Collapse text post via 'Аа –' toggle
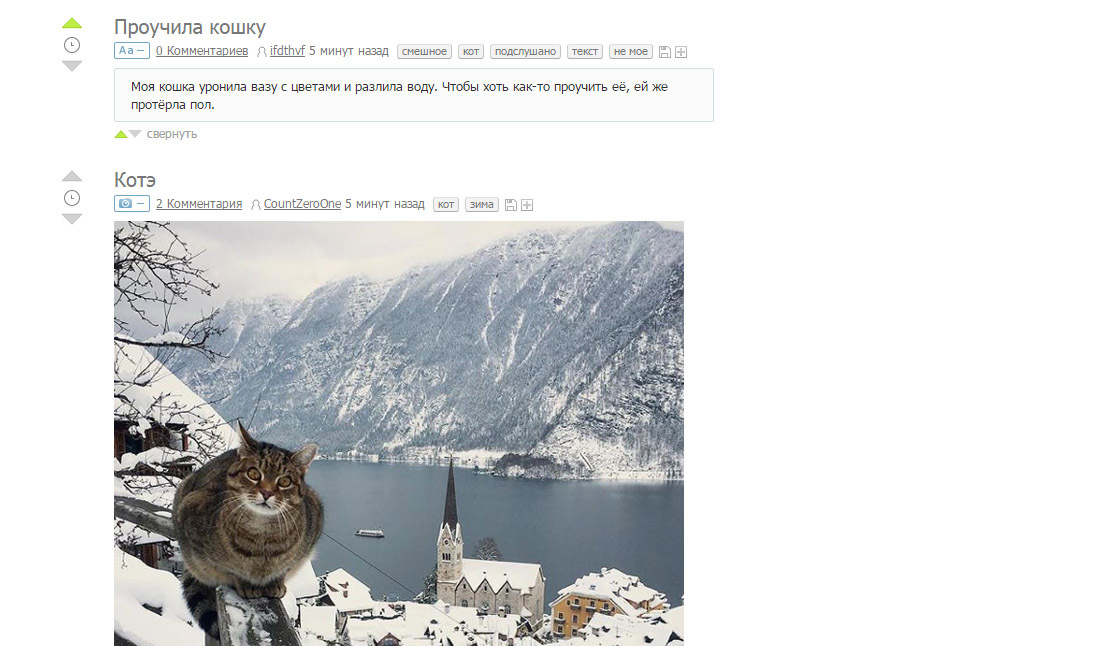 tap(131, 50)
